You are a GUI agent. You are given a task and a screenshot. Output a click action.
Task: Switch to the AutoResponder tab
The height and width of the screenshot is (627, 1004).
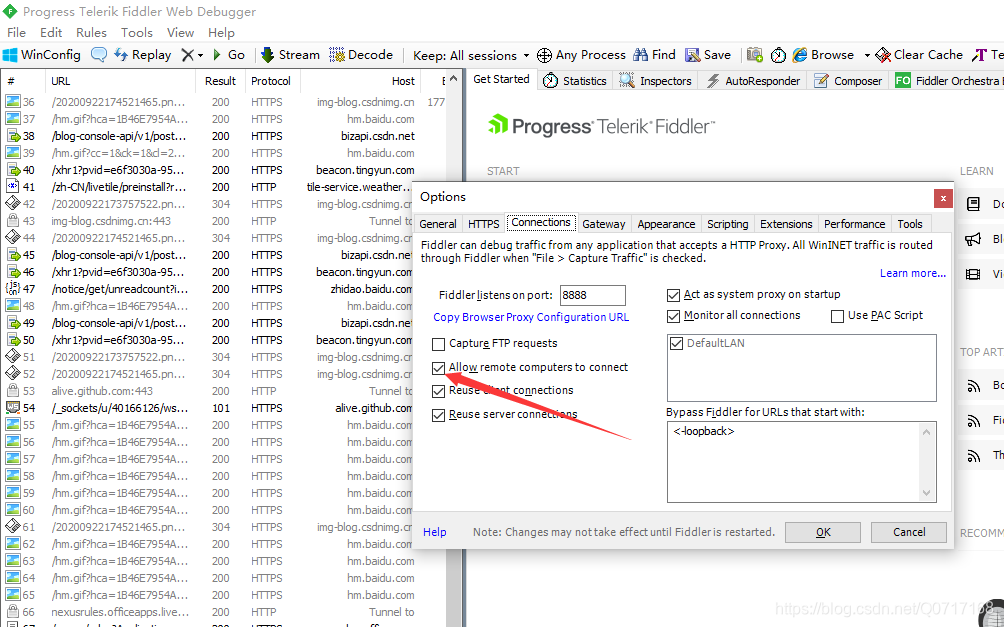[x=753, y=81]
